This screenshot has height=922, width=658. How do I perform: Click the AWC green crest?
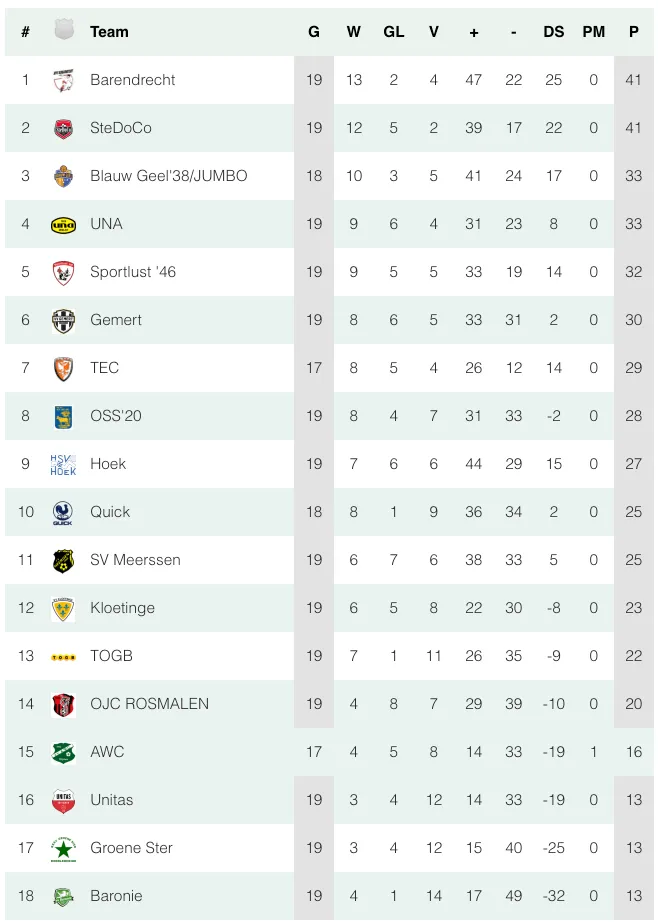coord(63,752)
